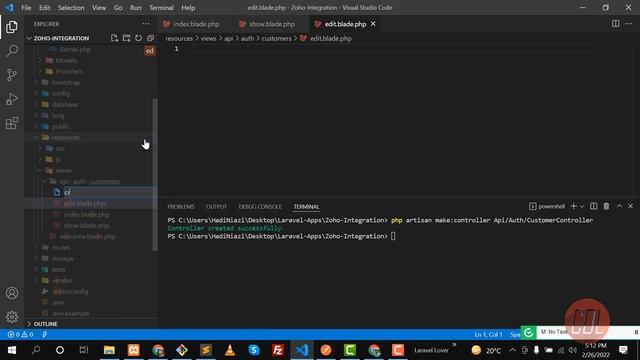
Task: Expand the config folder
Action: [x=60, y=93]
